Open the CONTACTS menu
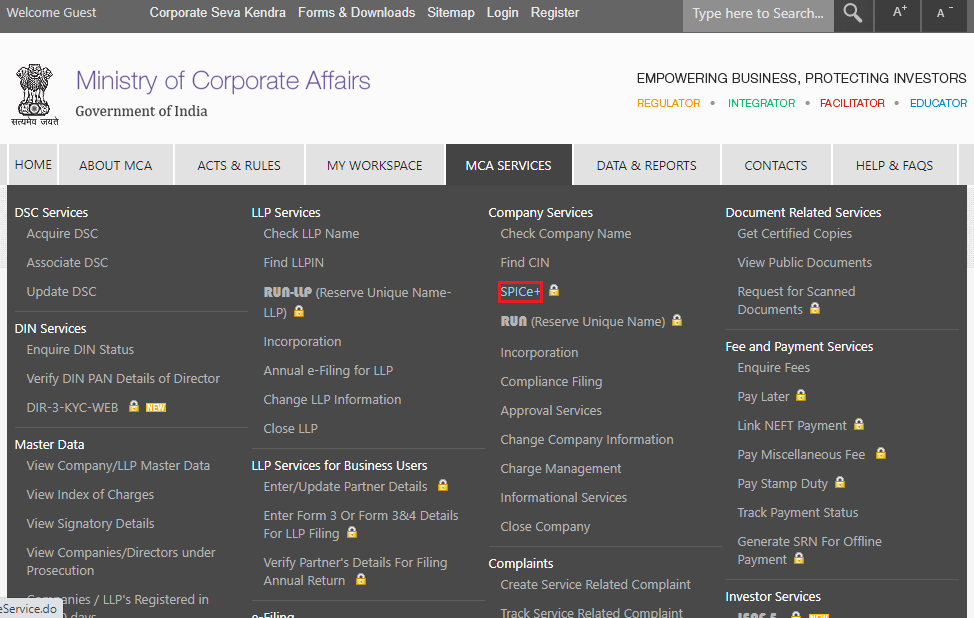 [x=776, y=165]
